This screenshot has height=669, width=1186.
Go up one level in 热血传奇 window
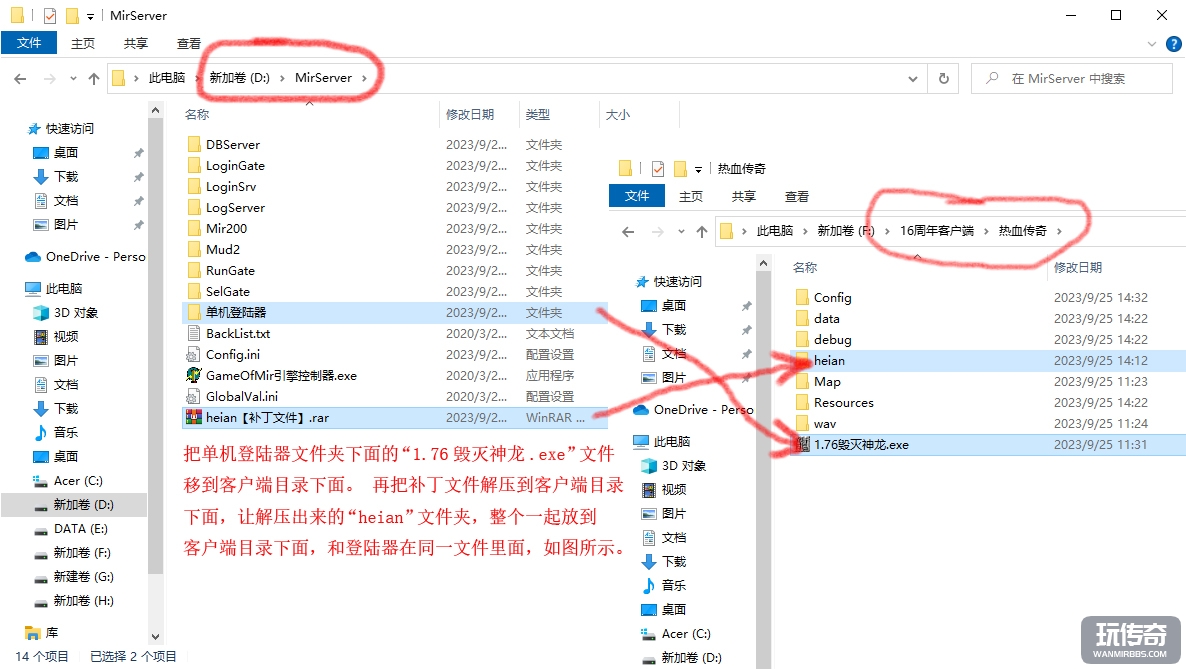coord(702,231)
